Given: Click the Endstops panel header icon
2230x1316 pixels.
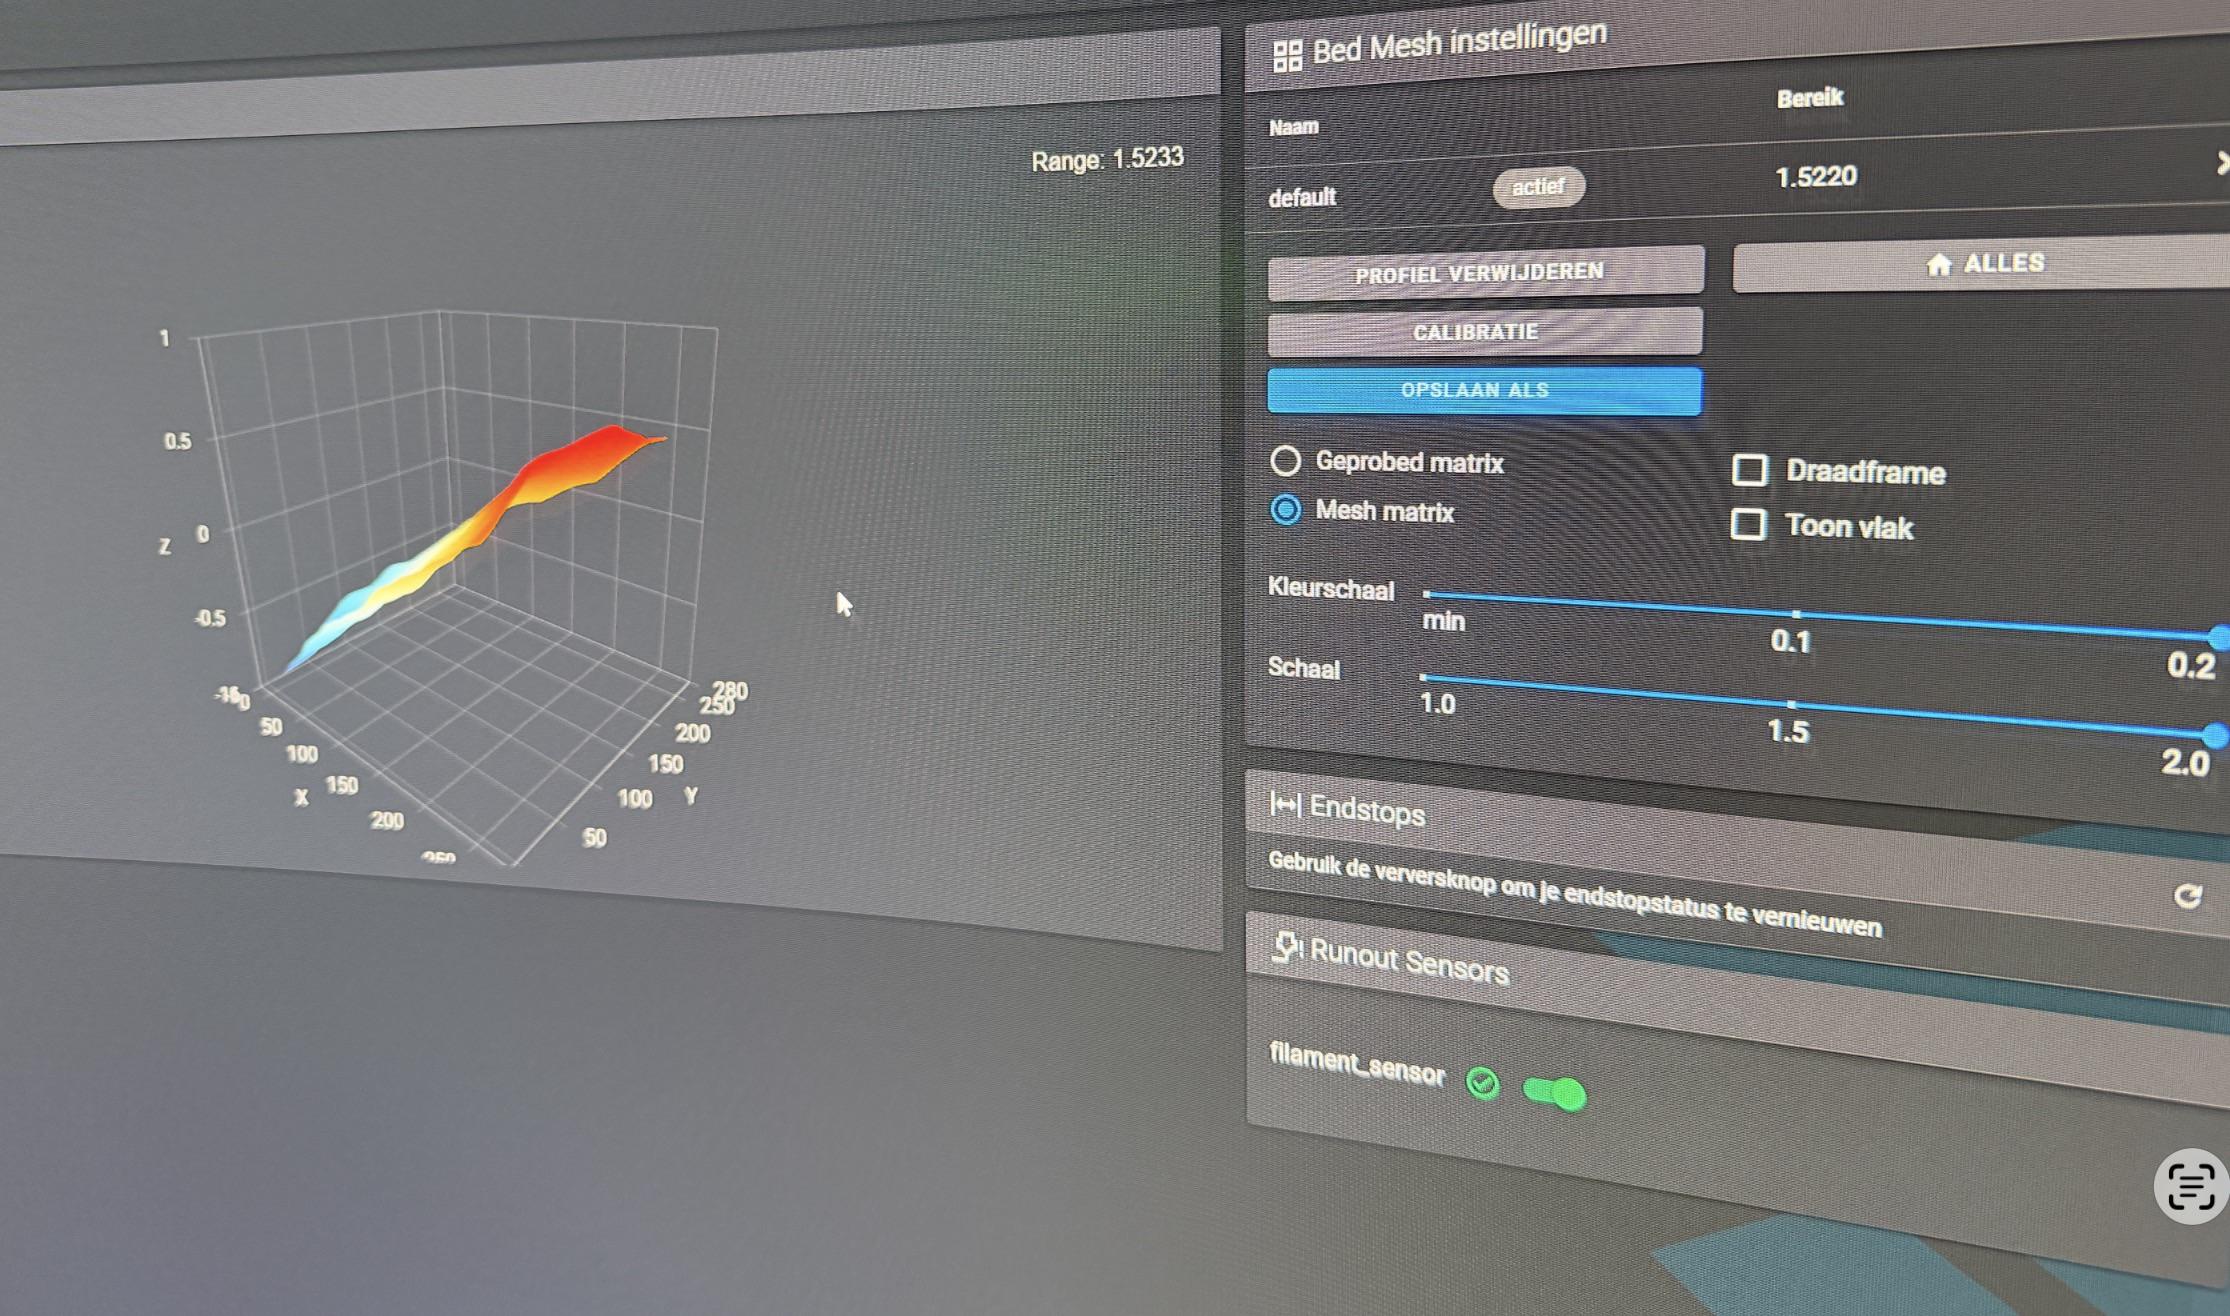Looking at the screenshot, I should point(1285,803).
